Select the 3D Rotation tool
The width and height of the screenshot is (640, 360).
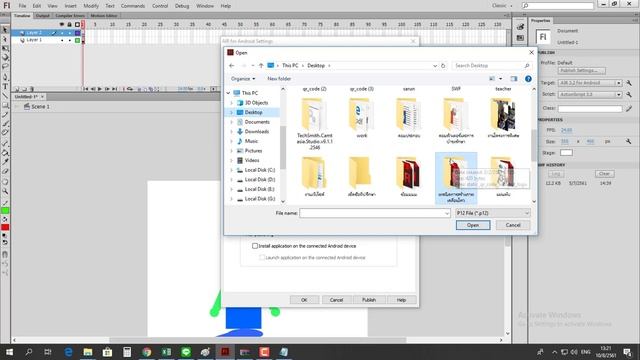pyautogui.click(x=5, y=58)
